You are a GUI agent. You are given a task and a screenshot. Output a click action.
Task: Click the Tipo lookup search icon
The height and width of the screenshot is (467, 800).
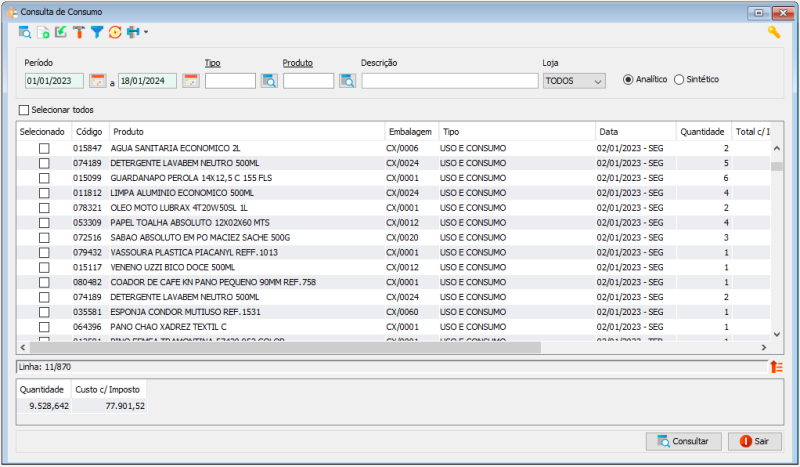(269, 81)
